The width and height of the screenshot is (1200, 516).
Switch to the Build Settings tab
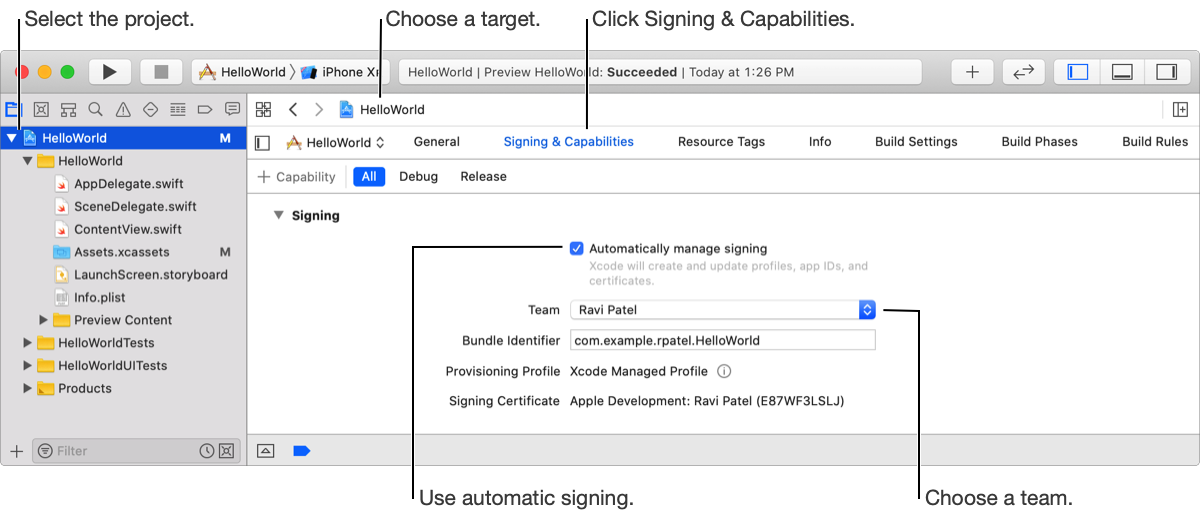point(916,142)
